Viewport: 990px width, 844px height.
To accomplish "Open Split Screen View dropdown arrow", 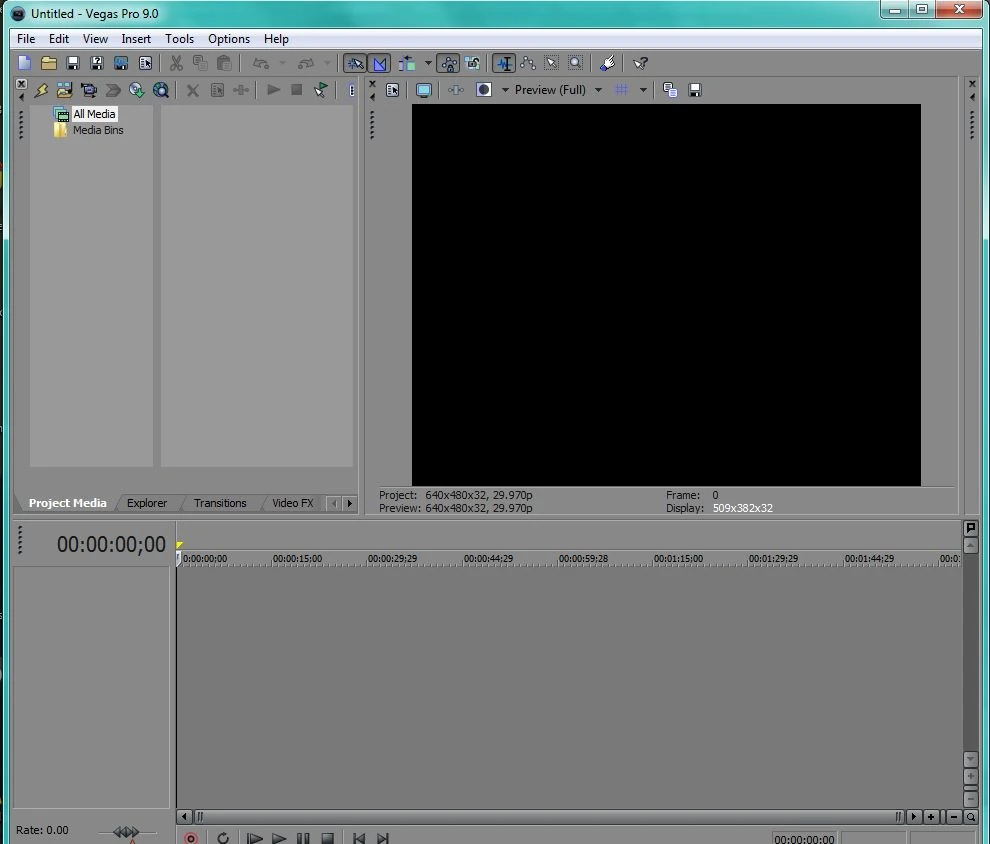I will (505, 90).
